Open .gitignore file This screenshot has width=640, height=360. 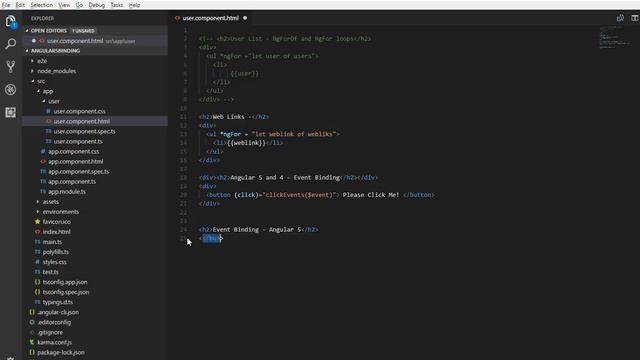50,332
